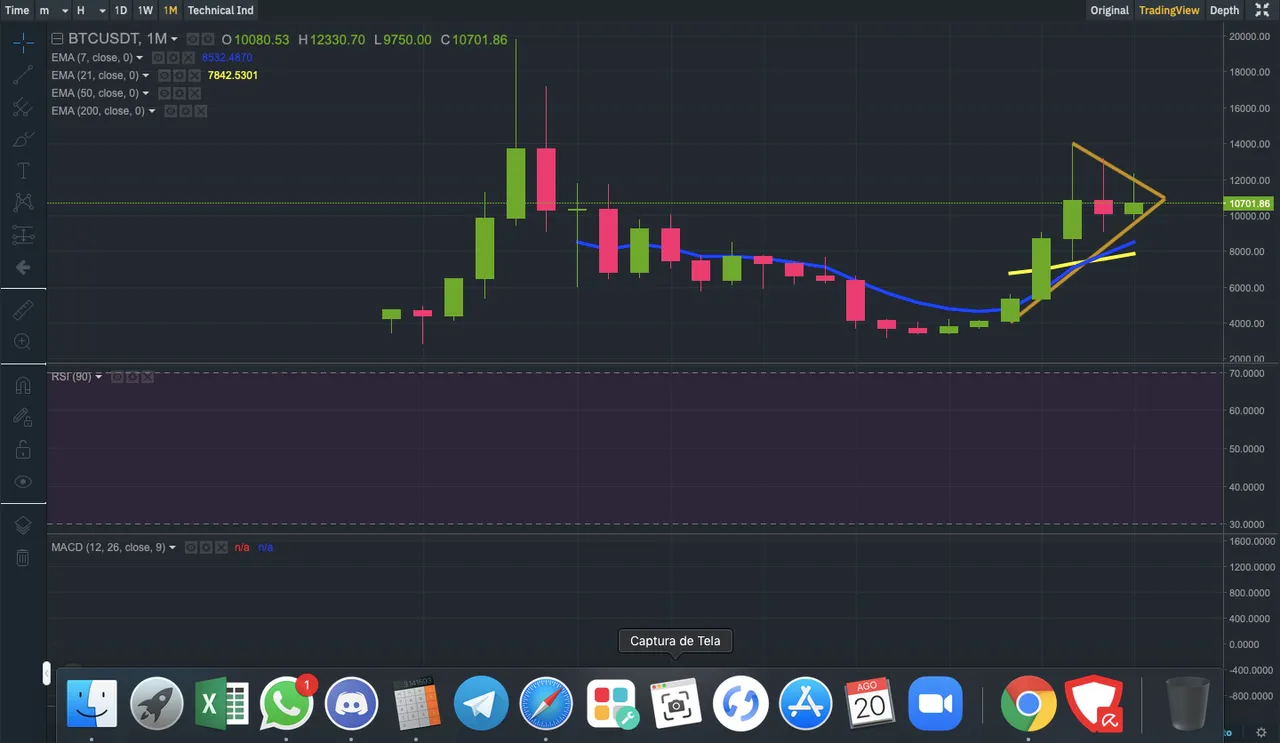The image size is (1280, 743).
Task: Remove the EMA 50 indicator
Action: pos(193,94)
